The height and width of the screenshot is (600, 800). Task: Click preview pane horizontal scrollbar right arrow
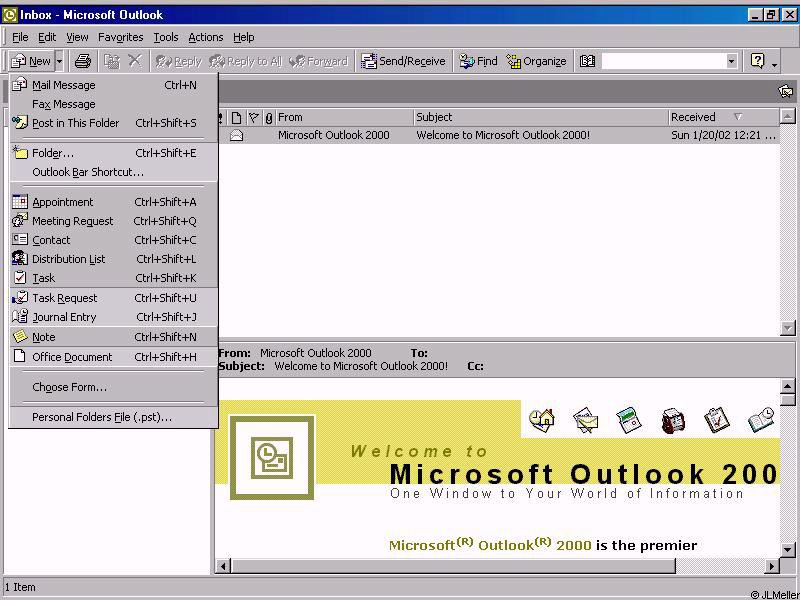[771, 566]
